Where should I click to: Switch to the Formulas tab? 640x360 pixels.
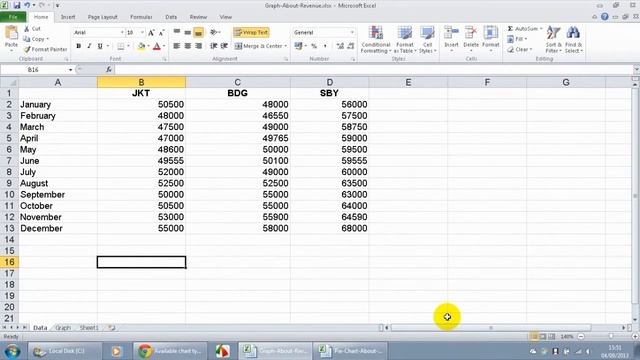141,17
